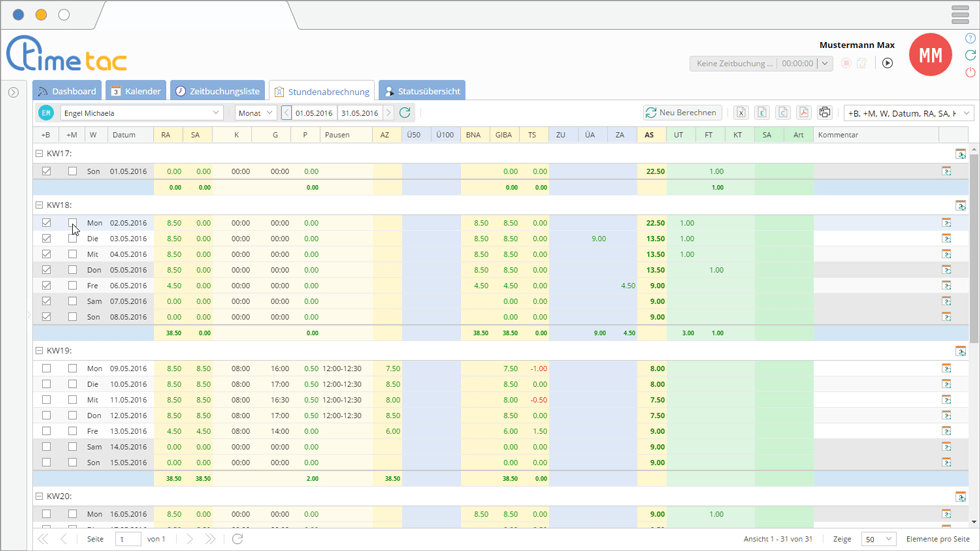Click the MM user avatar
980x551 pixels.
pyautogui.click(x=930, y=55)
